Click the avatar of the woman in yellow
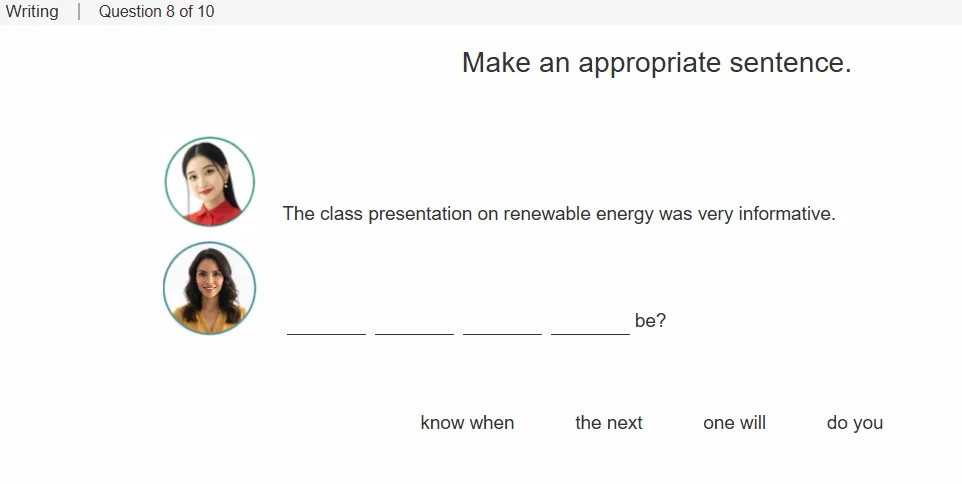 coord(209,288)
